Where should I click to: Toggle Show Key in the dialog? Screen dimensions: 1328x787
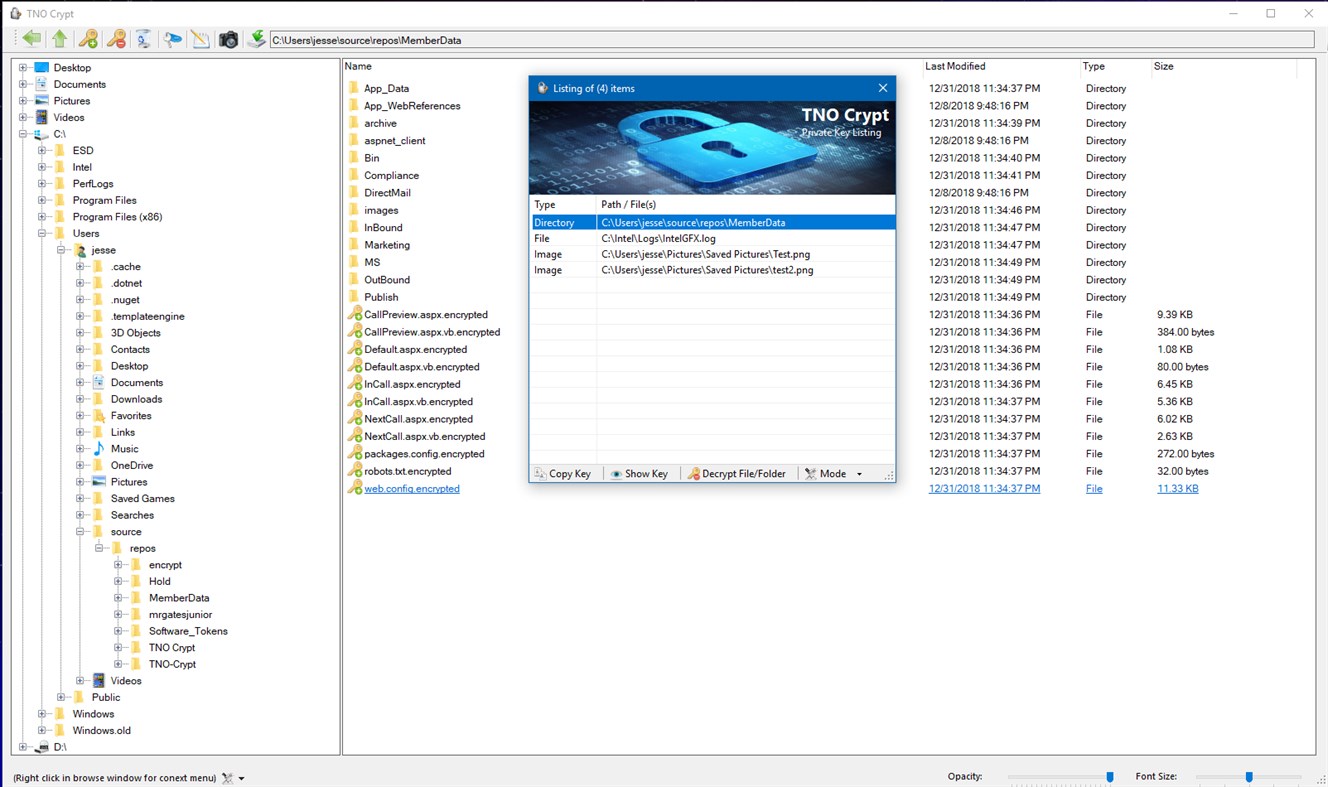640,473
